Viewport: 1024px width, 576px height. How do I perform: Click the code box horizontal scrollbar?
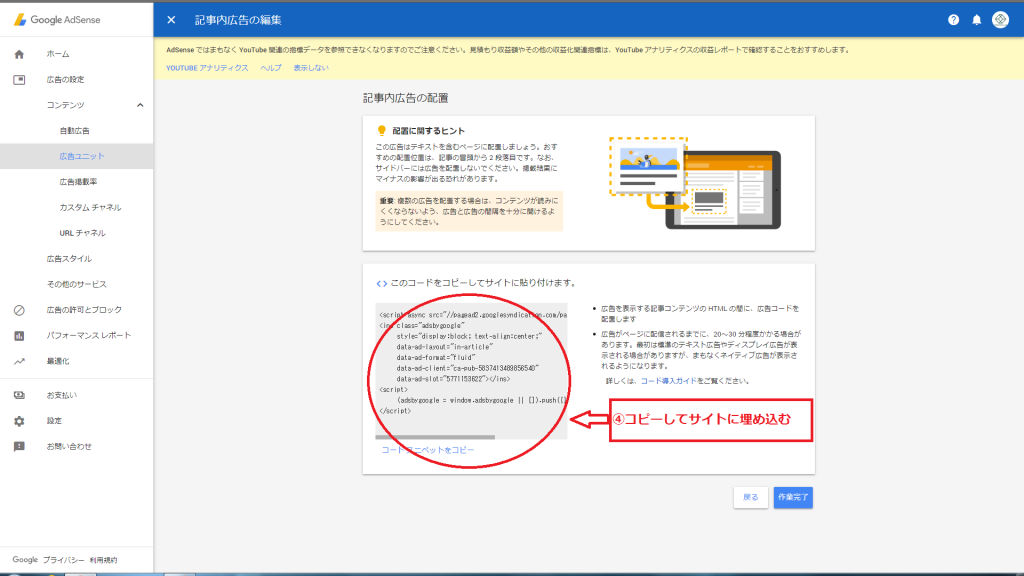point(435,437)
